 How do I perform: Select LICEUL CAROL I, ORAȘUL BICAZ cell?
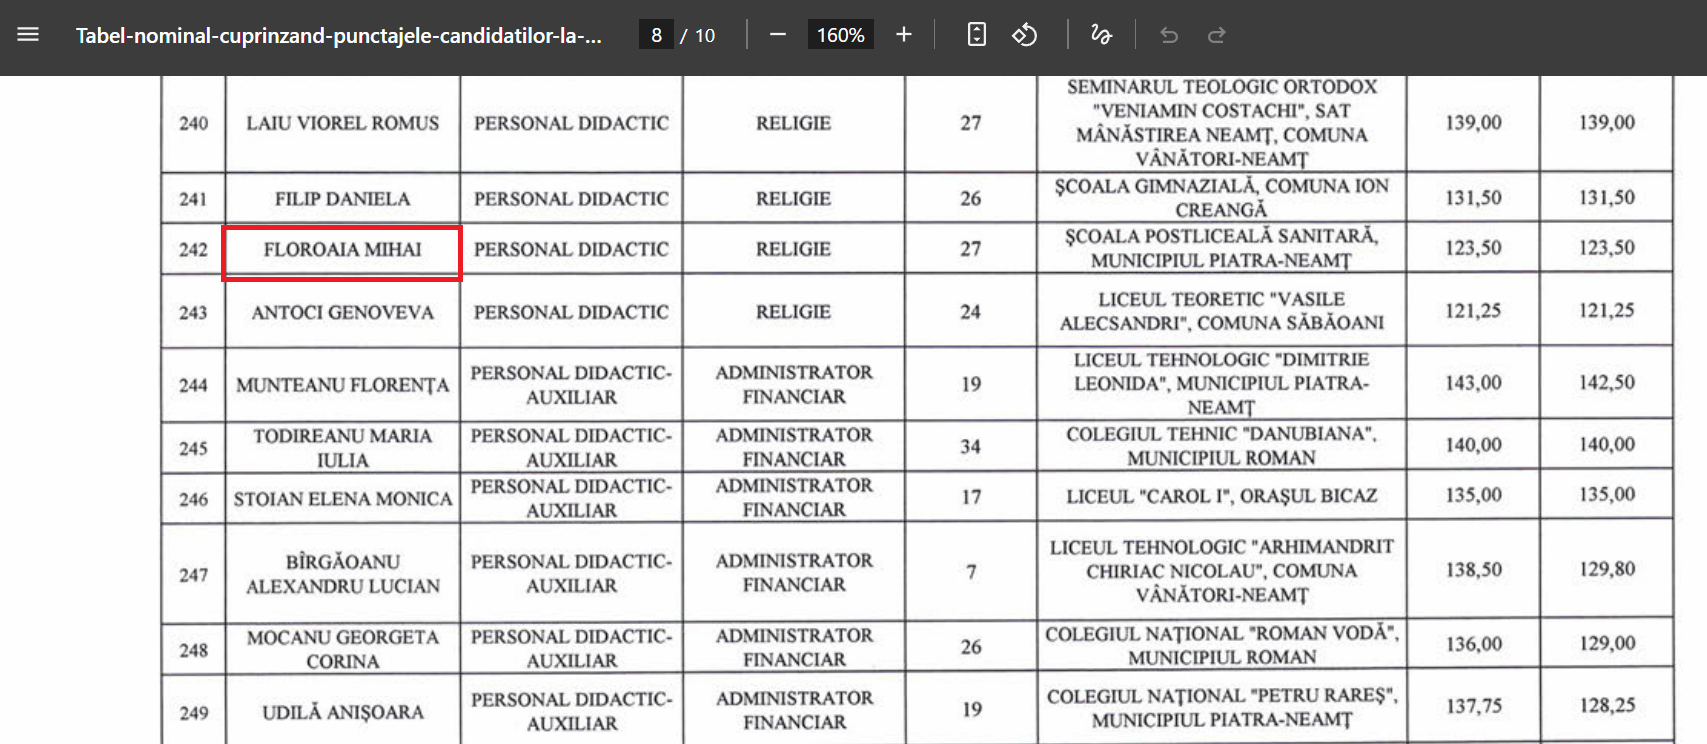coord(1221,496)
